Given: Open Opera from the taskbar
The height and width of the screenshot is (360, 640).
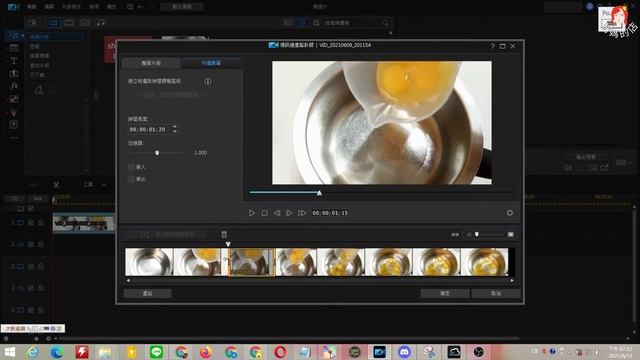Looking at the screenshot, I should pos(280,352).
